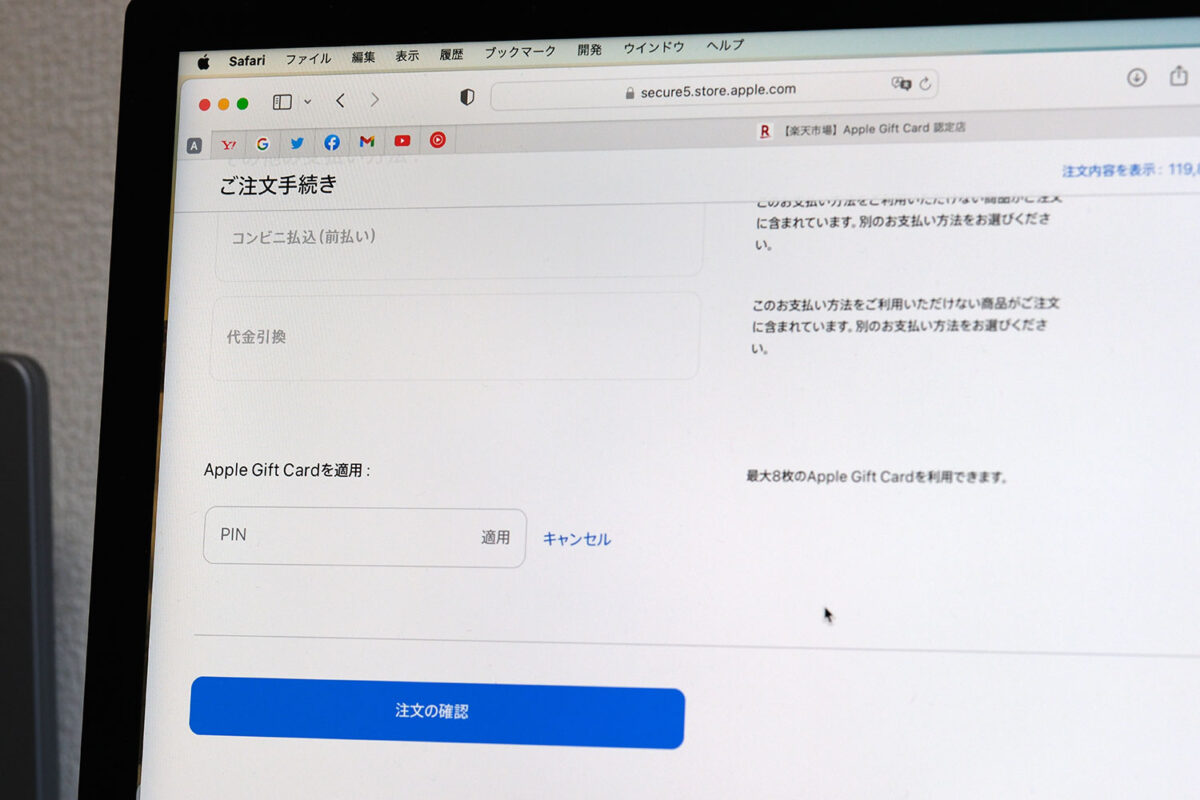
Task: Click the translate icon in address bar
Action: coord(902,84)
